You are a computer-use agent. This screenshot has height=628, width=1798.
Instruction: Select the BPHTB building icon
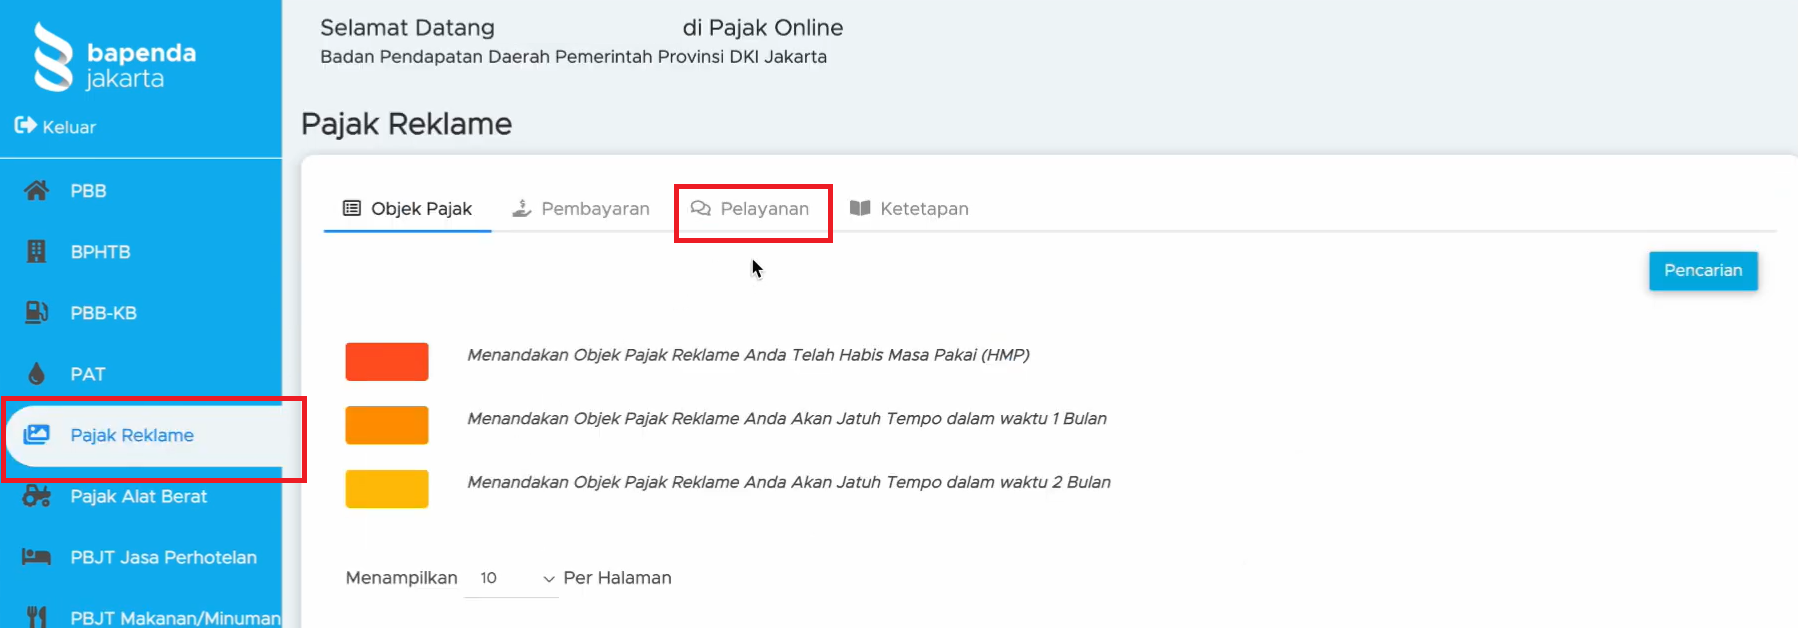(x=37, y=251)
